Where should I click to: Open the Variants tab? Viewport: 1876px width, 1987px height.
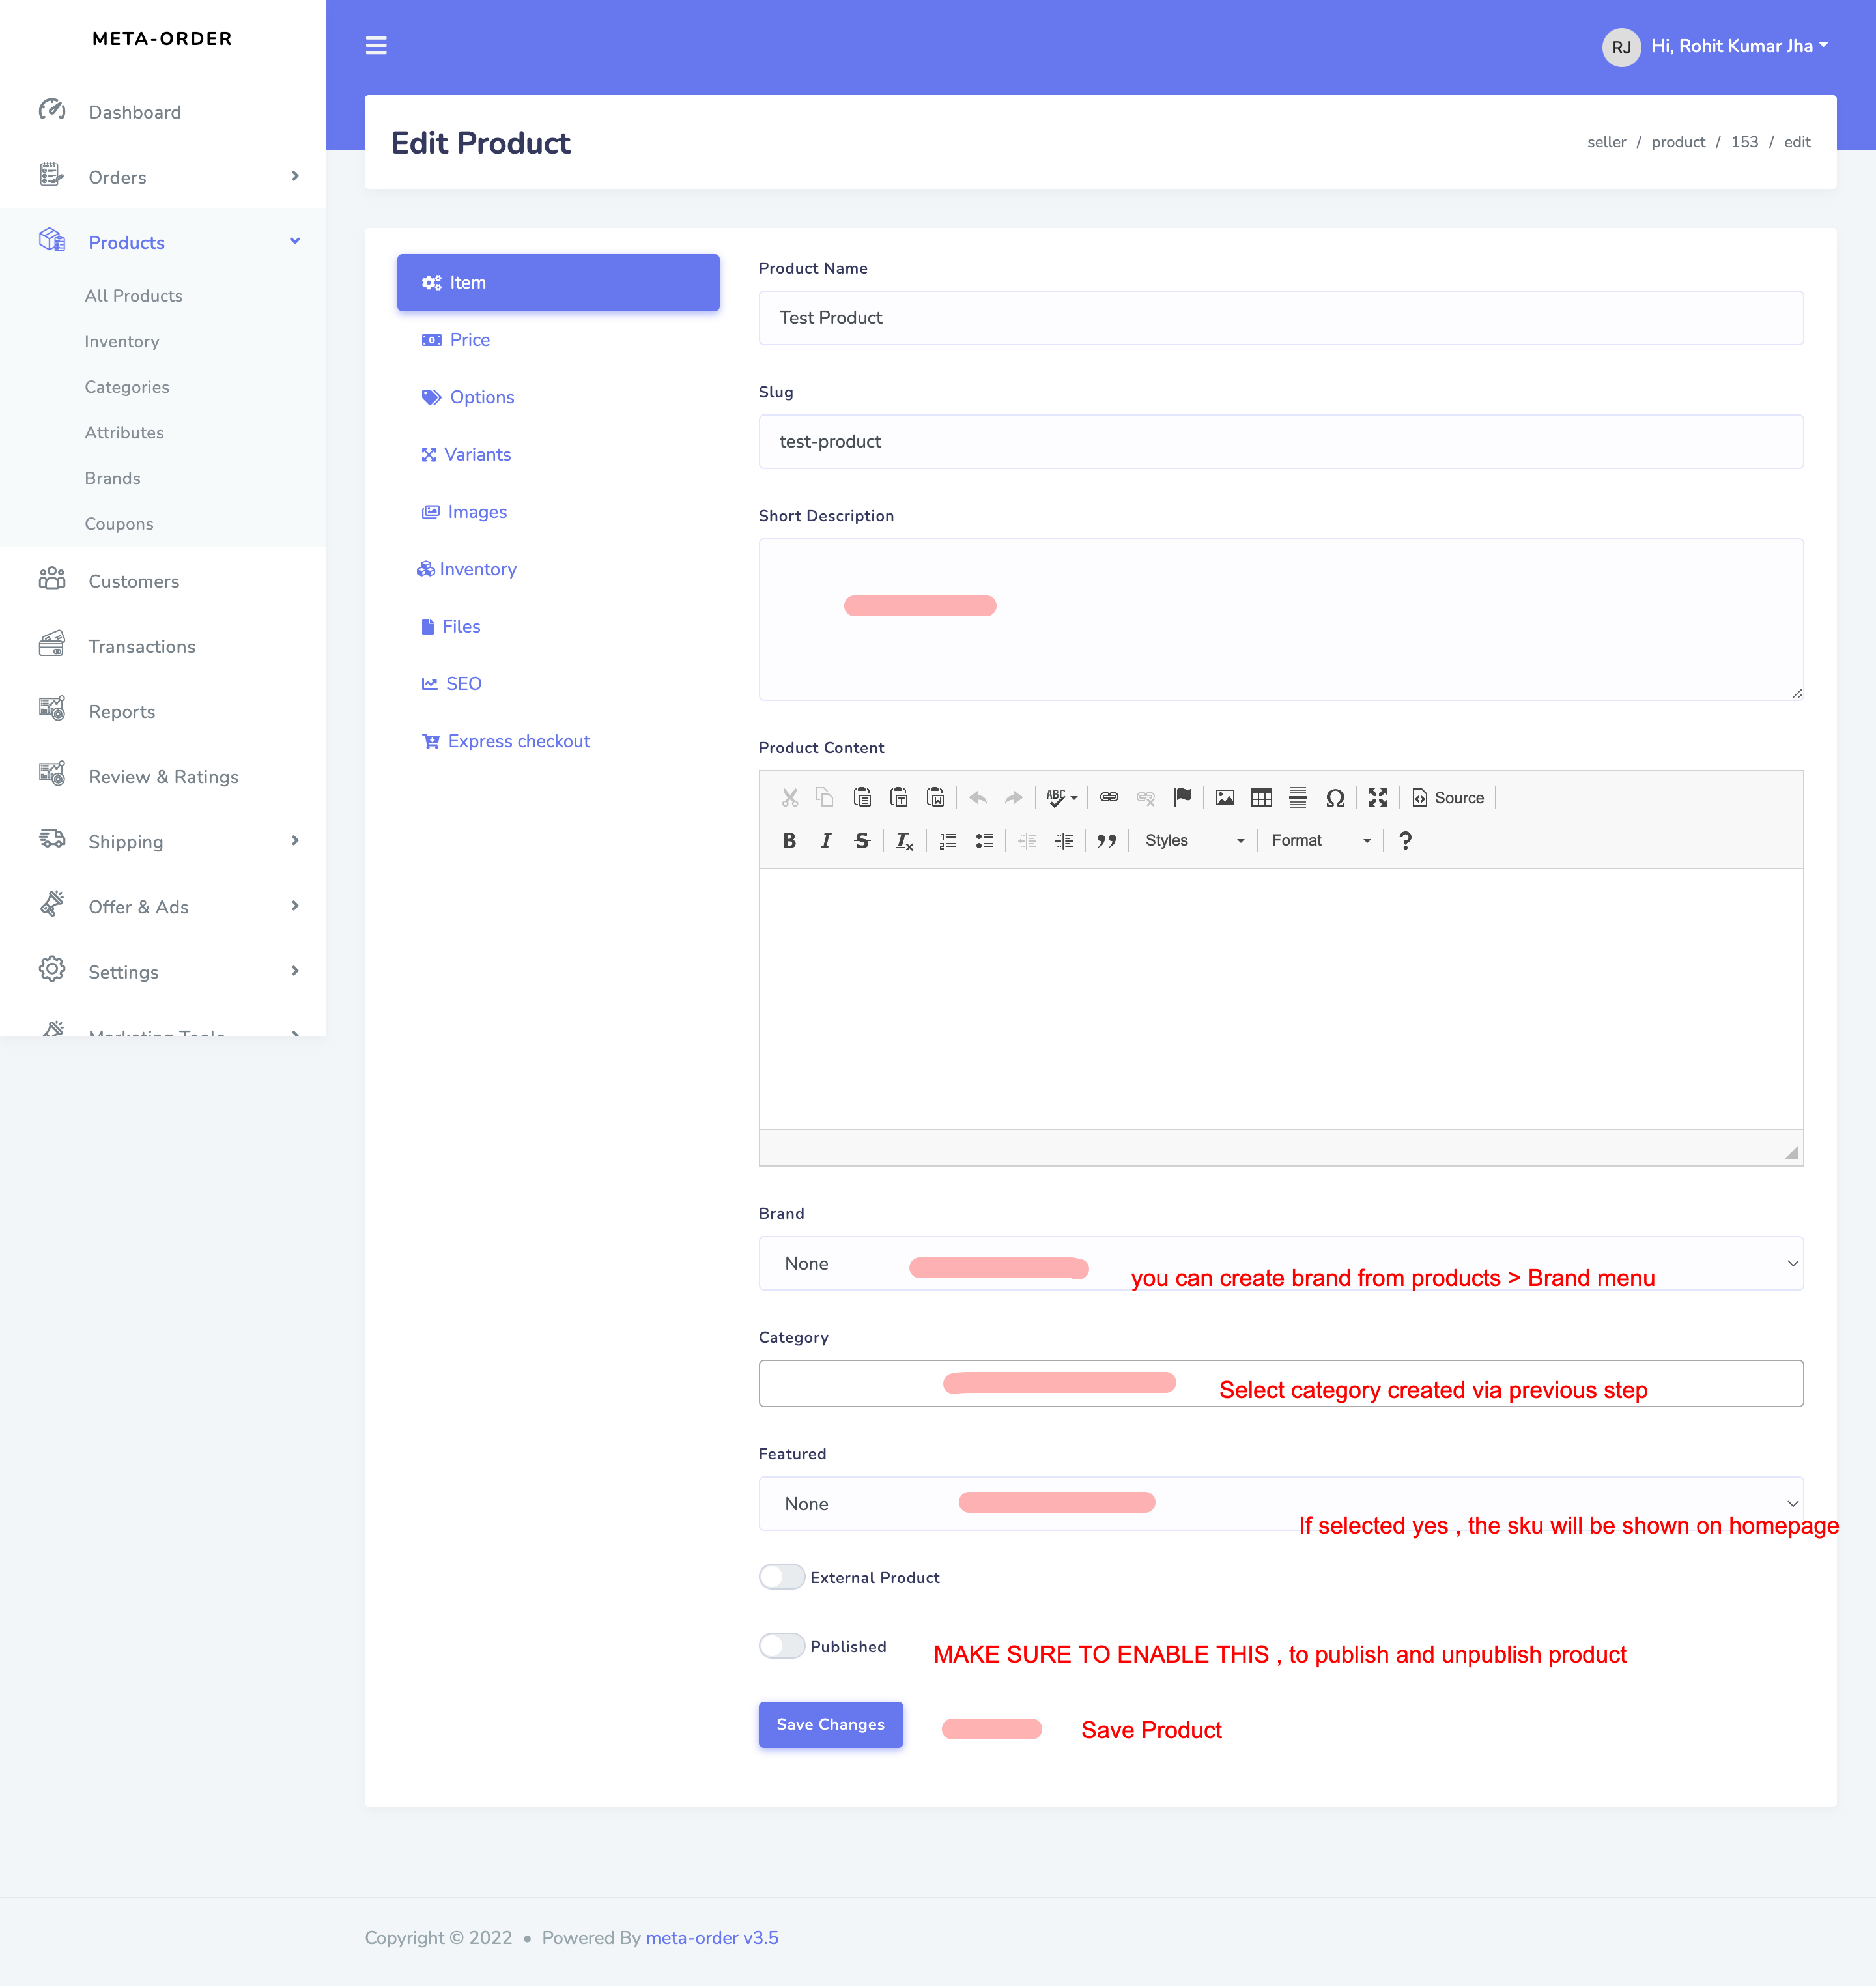tap(477, 455)
